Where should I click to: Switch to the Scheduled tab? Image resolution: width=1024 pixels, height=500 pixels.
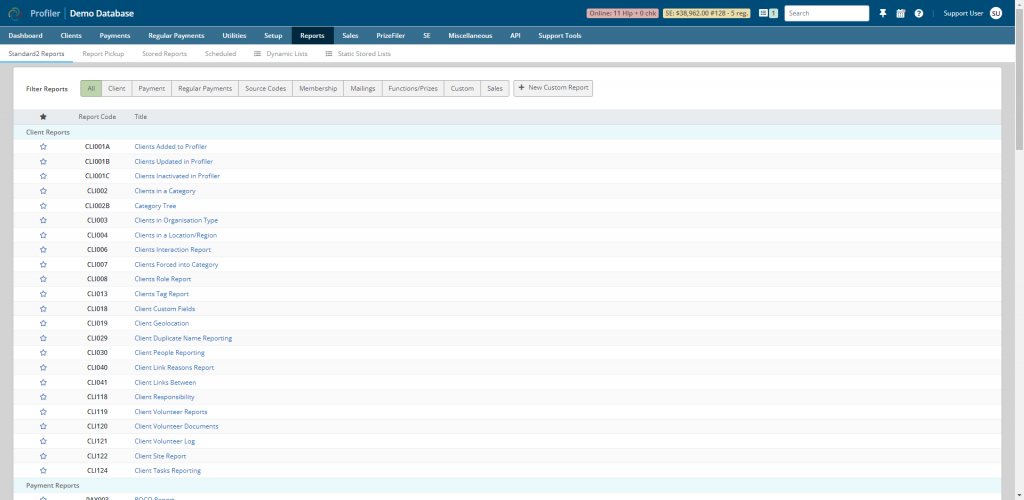[221, 54]
